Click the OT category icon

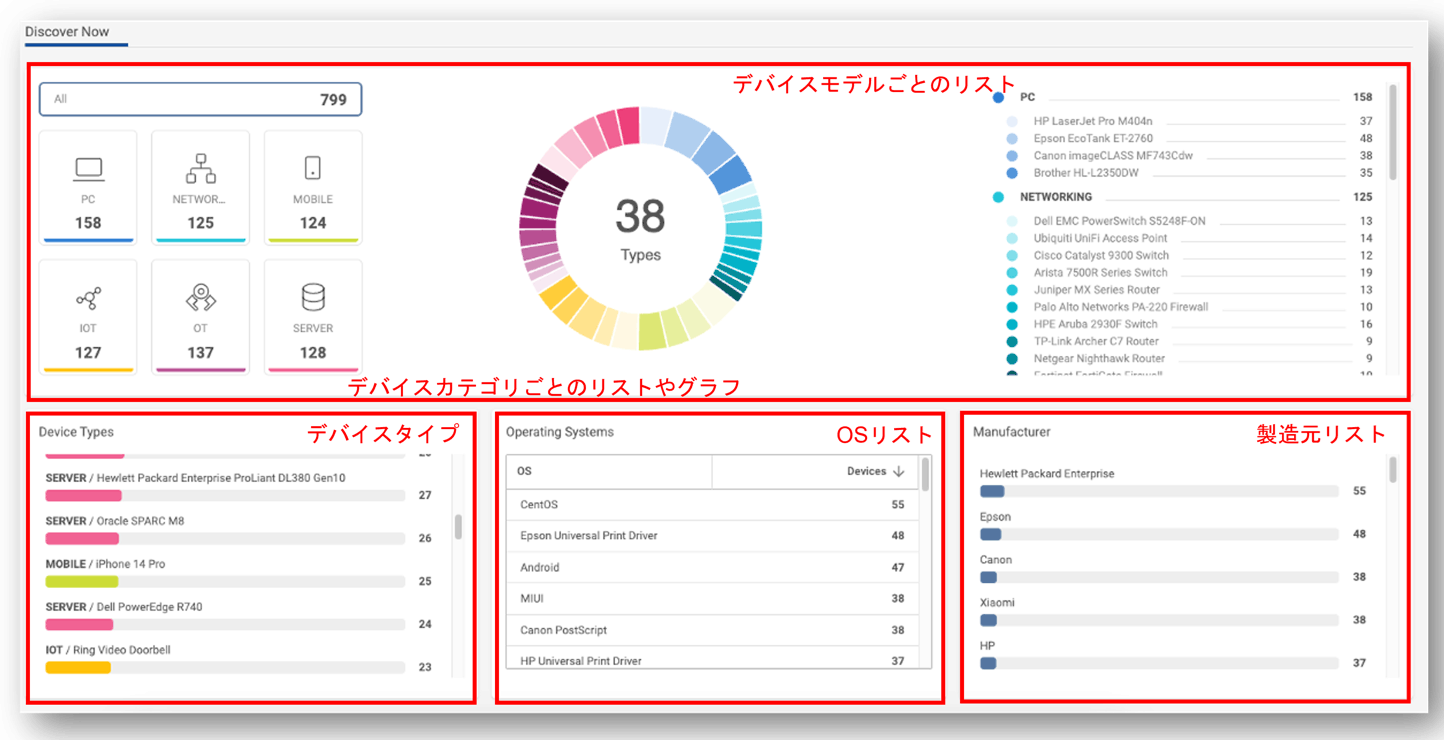coord(201,297)
